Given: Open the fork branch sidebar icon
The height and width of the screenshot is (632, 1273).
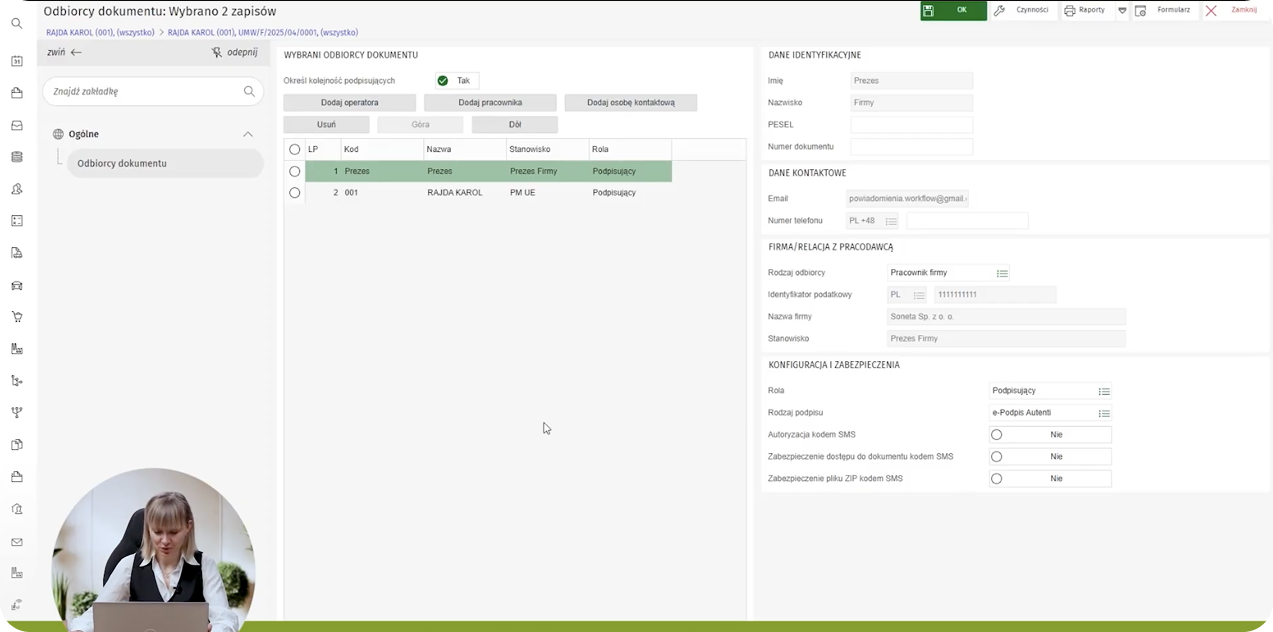Looking at the screenshot, I should [x=16, y=412].
